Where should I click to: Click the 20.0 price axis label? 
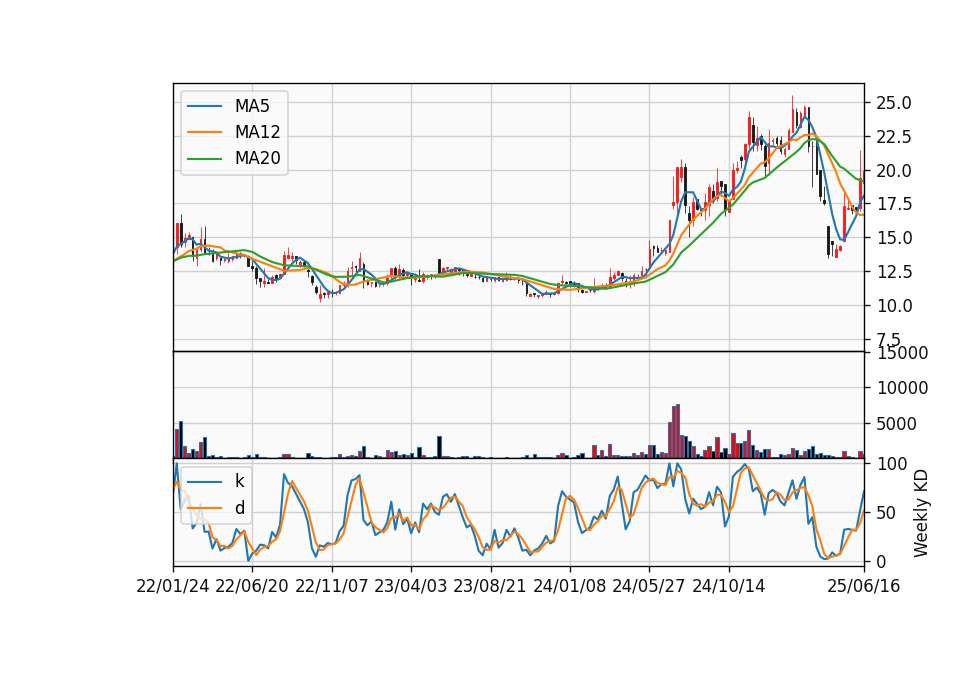(x=894, y=170)
